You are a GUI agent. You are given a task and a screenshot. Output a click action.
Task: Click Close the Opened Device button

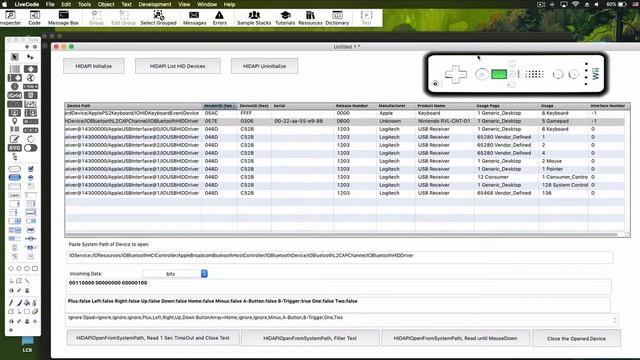click(576, 338)
